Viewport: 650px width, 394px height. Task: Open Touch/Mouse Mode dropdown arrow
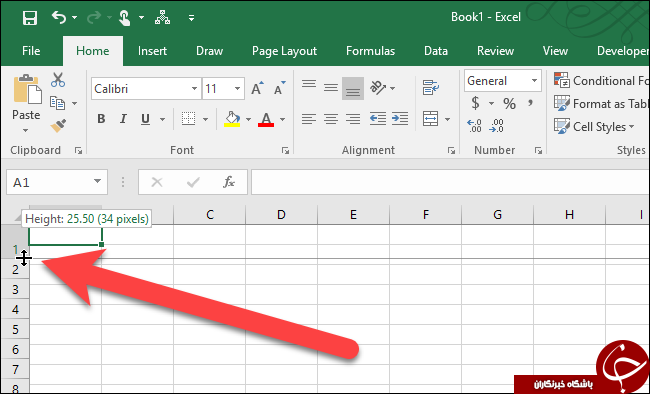[x=141, y=18]
